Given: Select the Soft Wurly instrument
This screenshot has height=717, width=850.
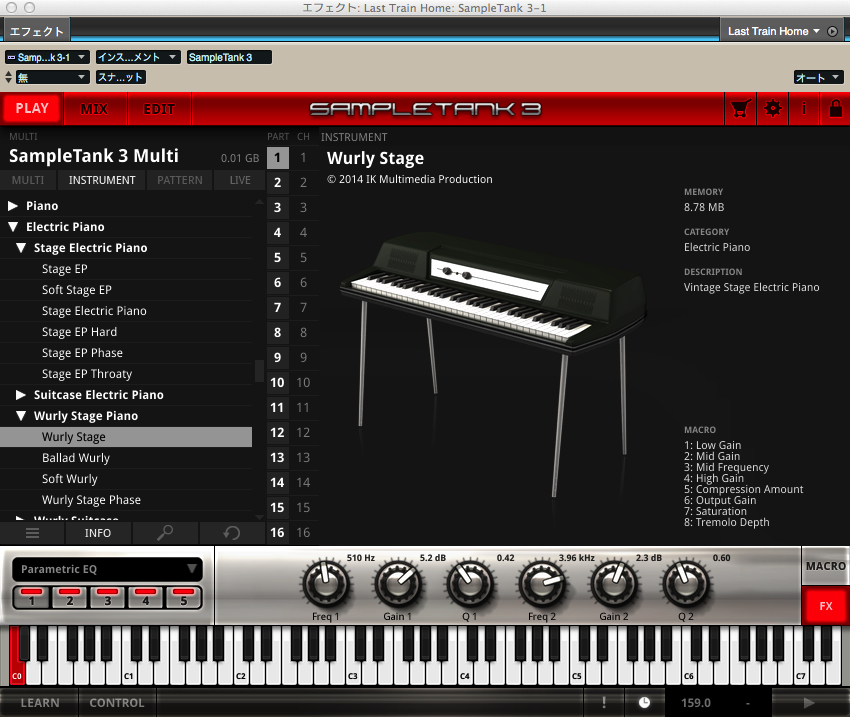Looking at the screenshot, I should click(126, 479).
